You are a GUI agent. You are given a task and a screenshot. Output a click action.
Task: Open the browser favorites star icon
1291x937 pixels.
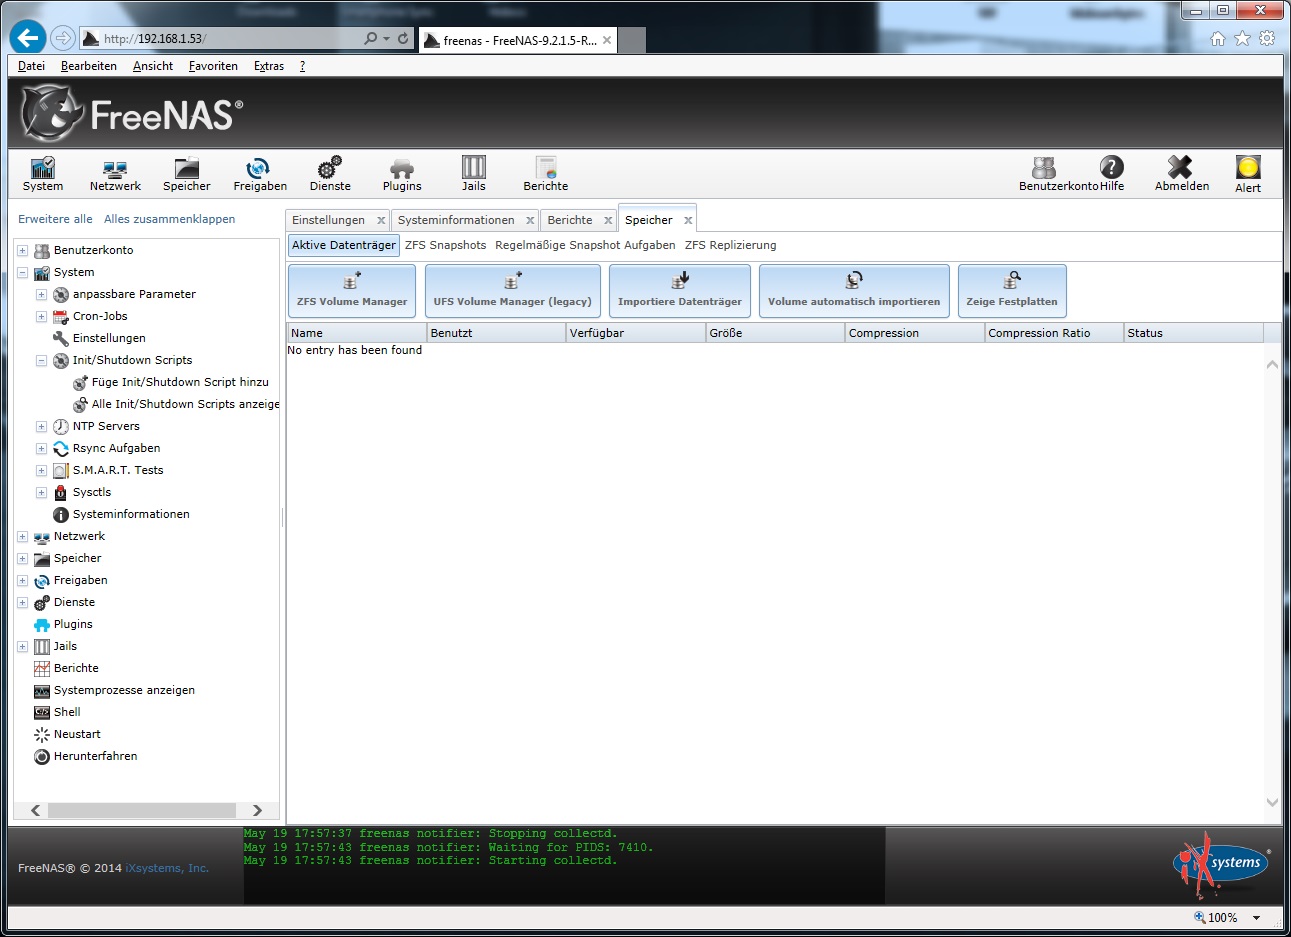click(1242, 38)
